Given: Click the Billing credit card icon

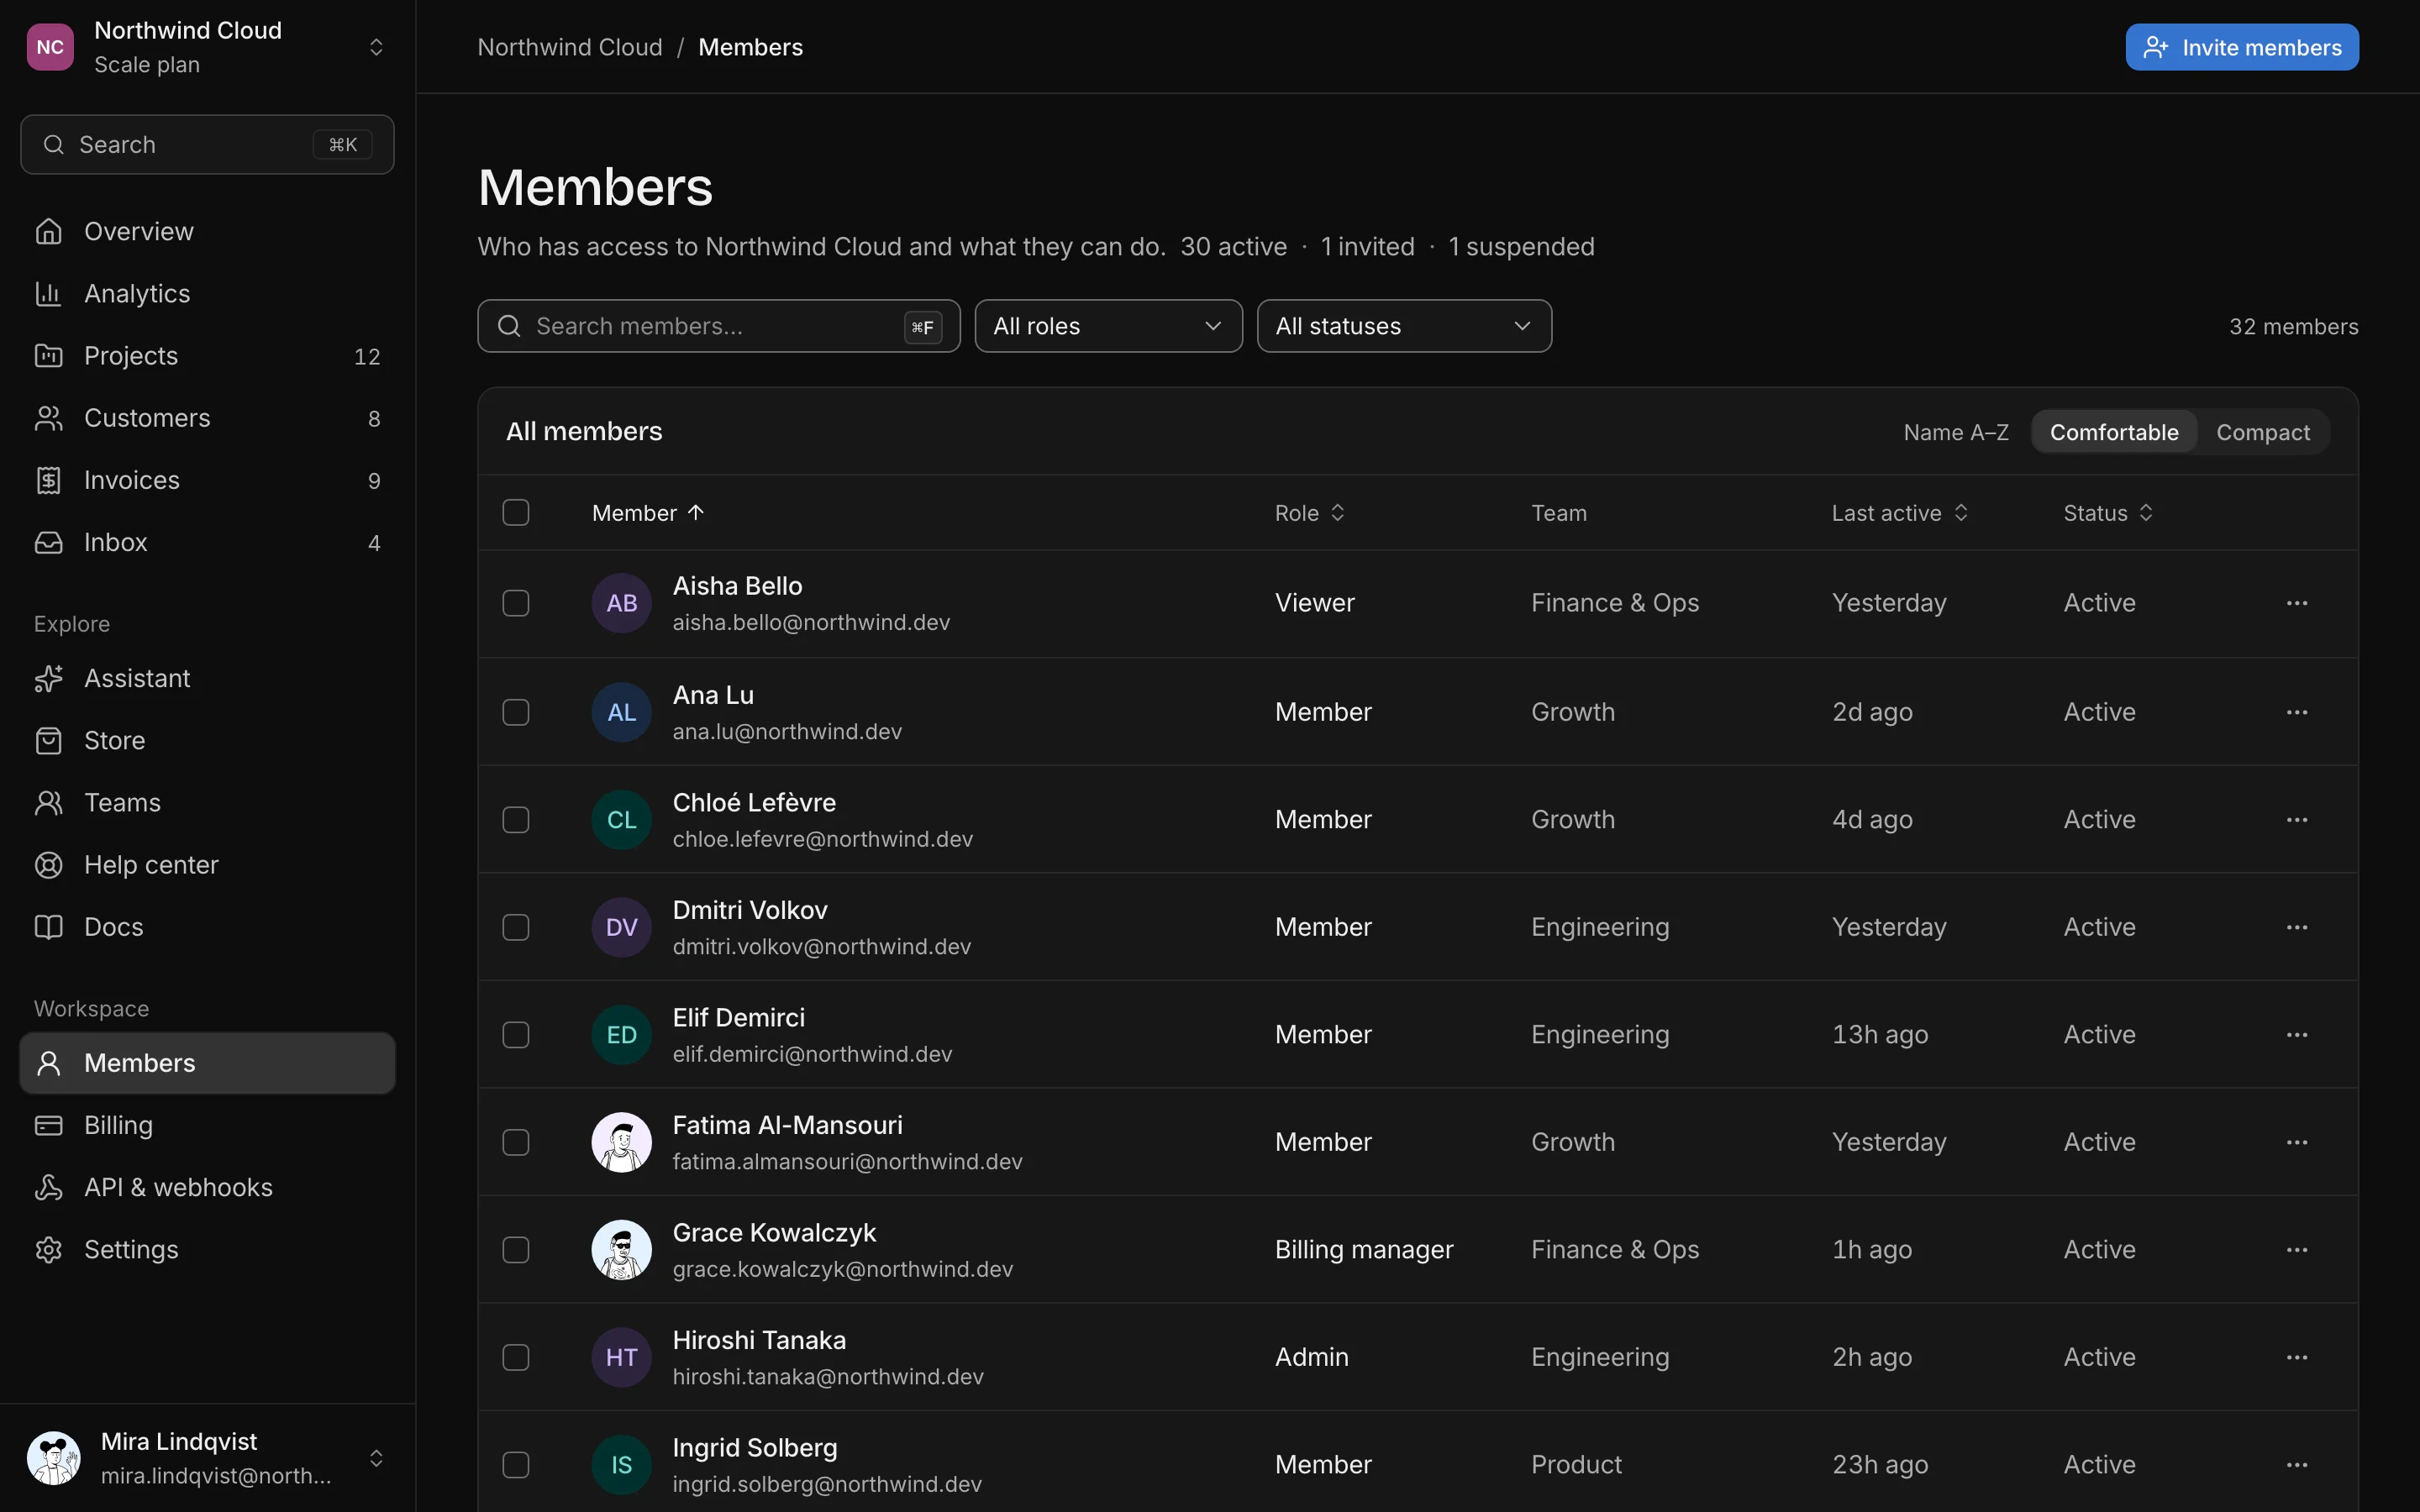Looking at the screenshot, I should tap(48, 1125).
